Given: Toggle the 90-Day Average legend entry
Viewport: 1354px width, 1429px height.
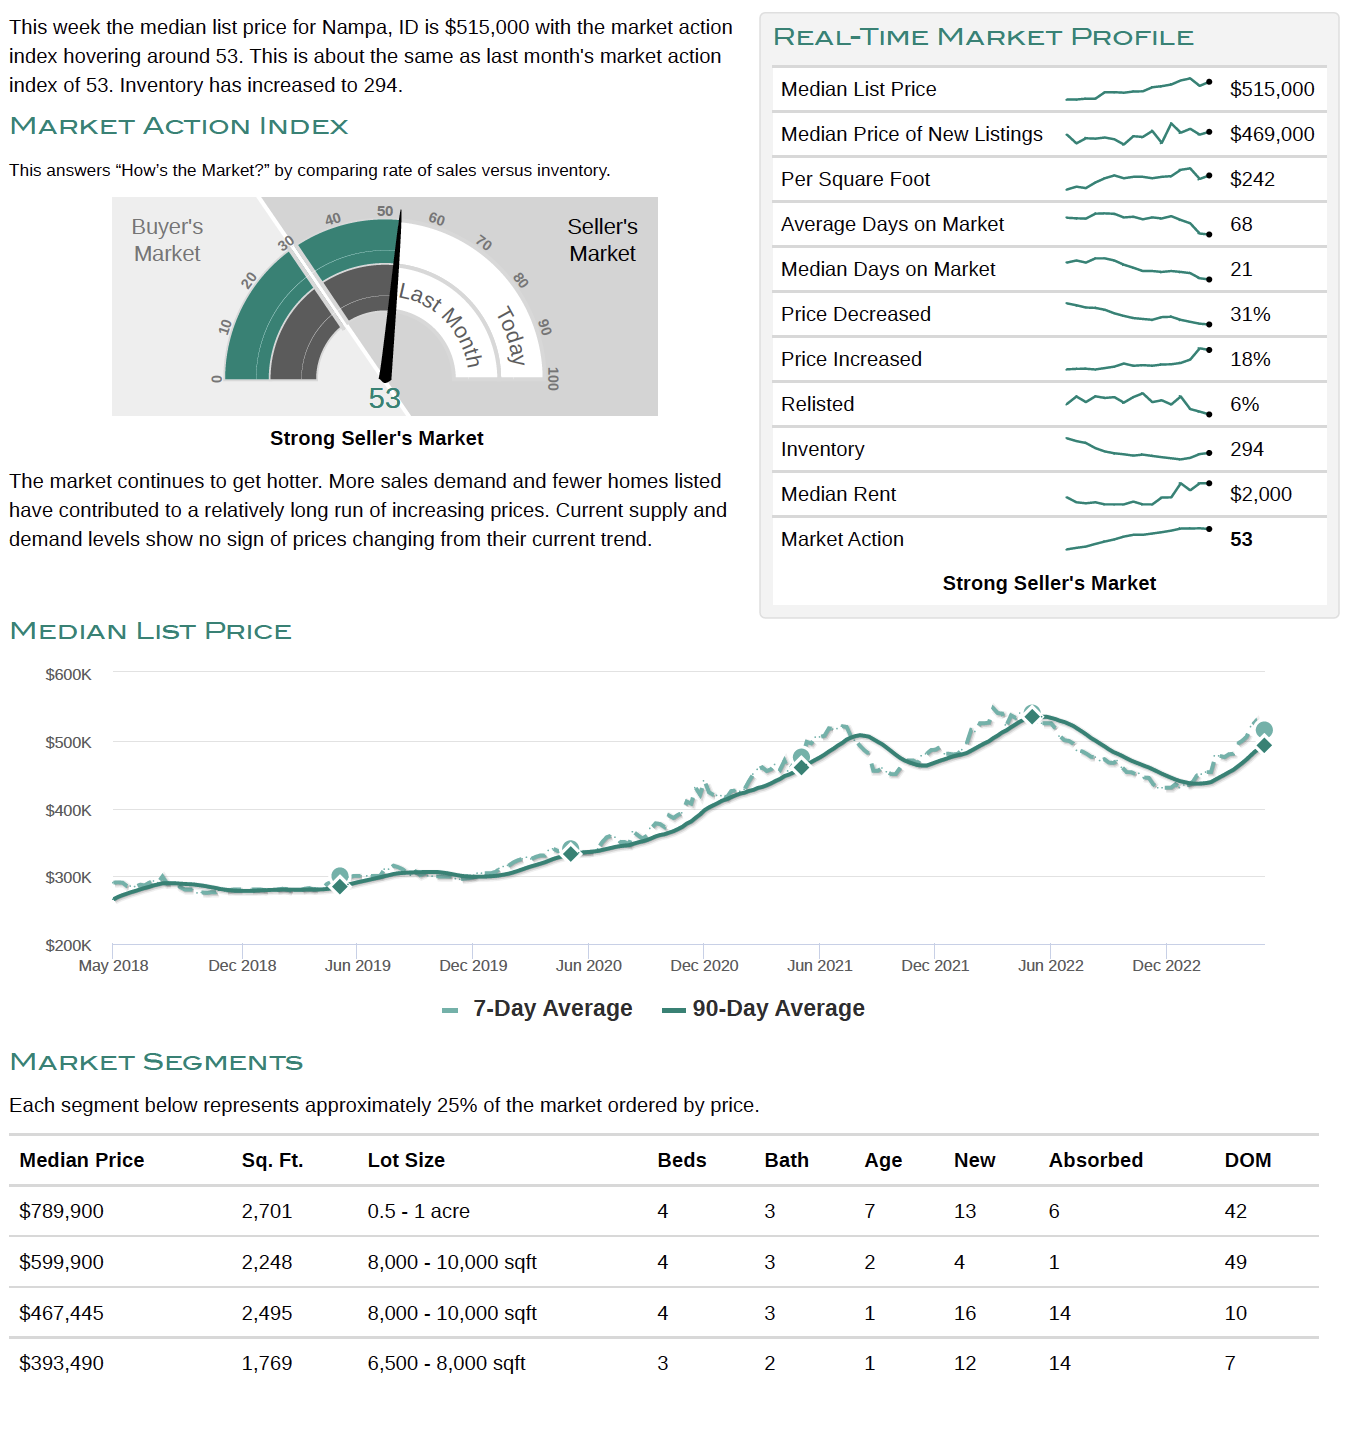Looking at the screenshot, I should point(764,1008).
